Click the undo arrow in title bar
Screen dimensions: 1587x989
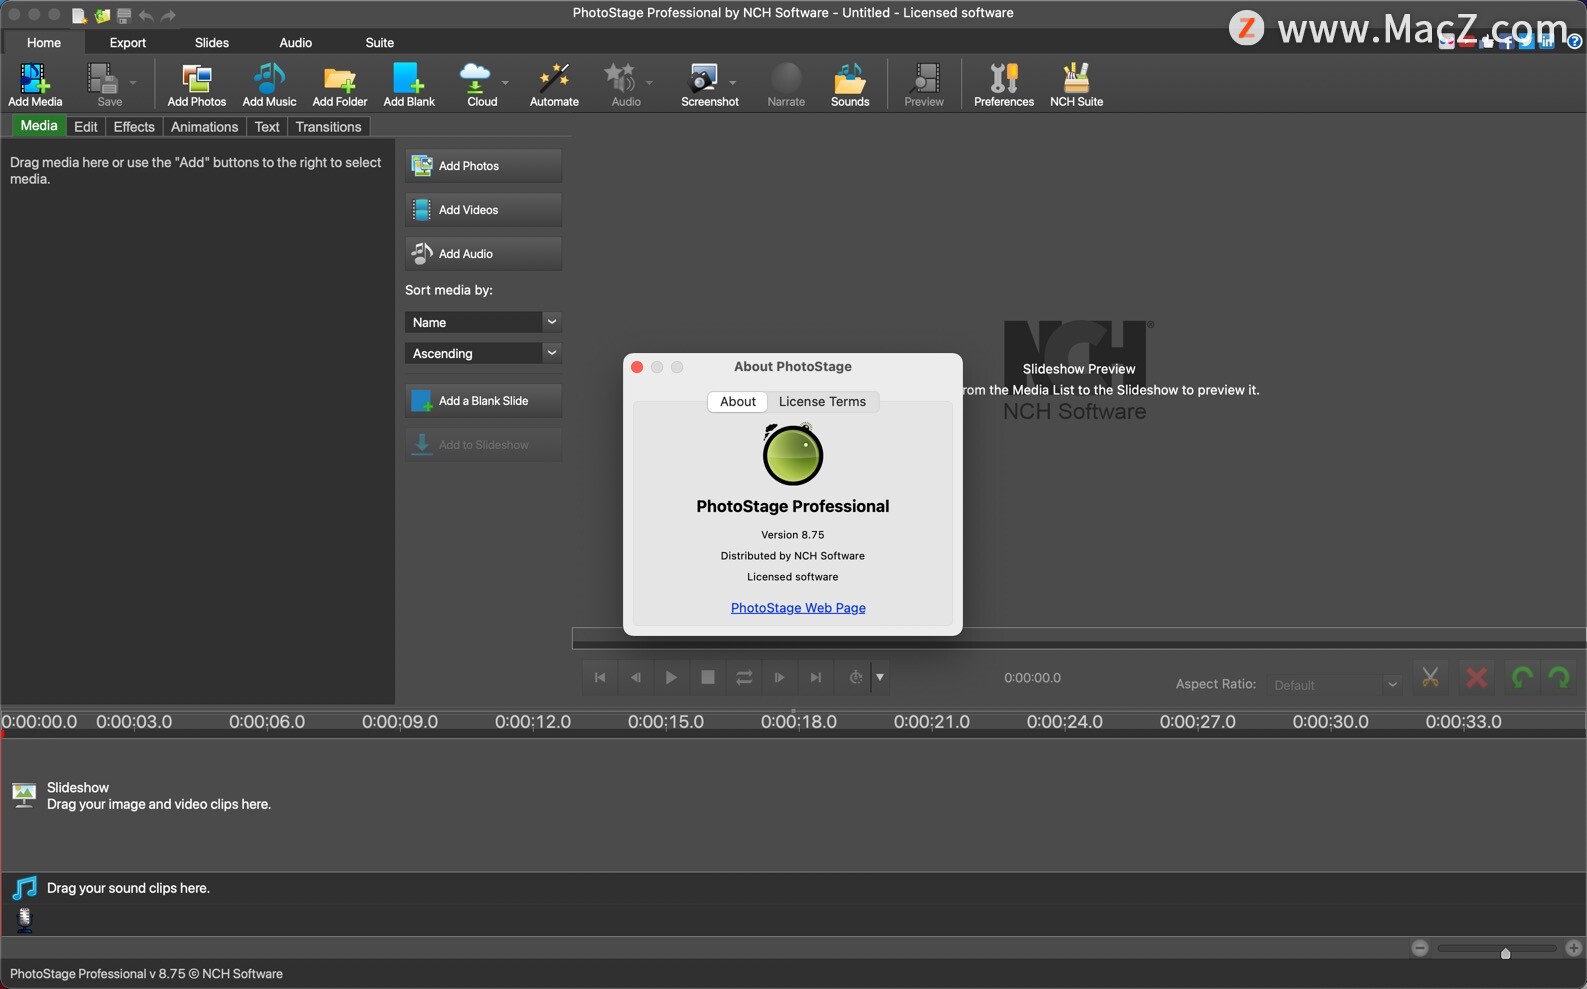(x=146, y=15)
